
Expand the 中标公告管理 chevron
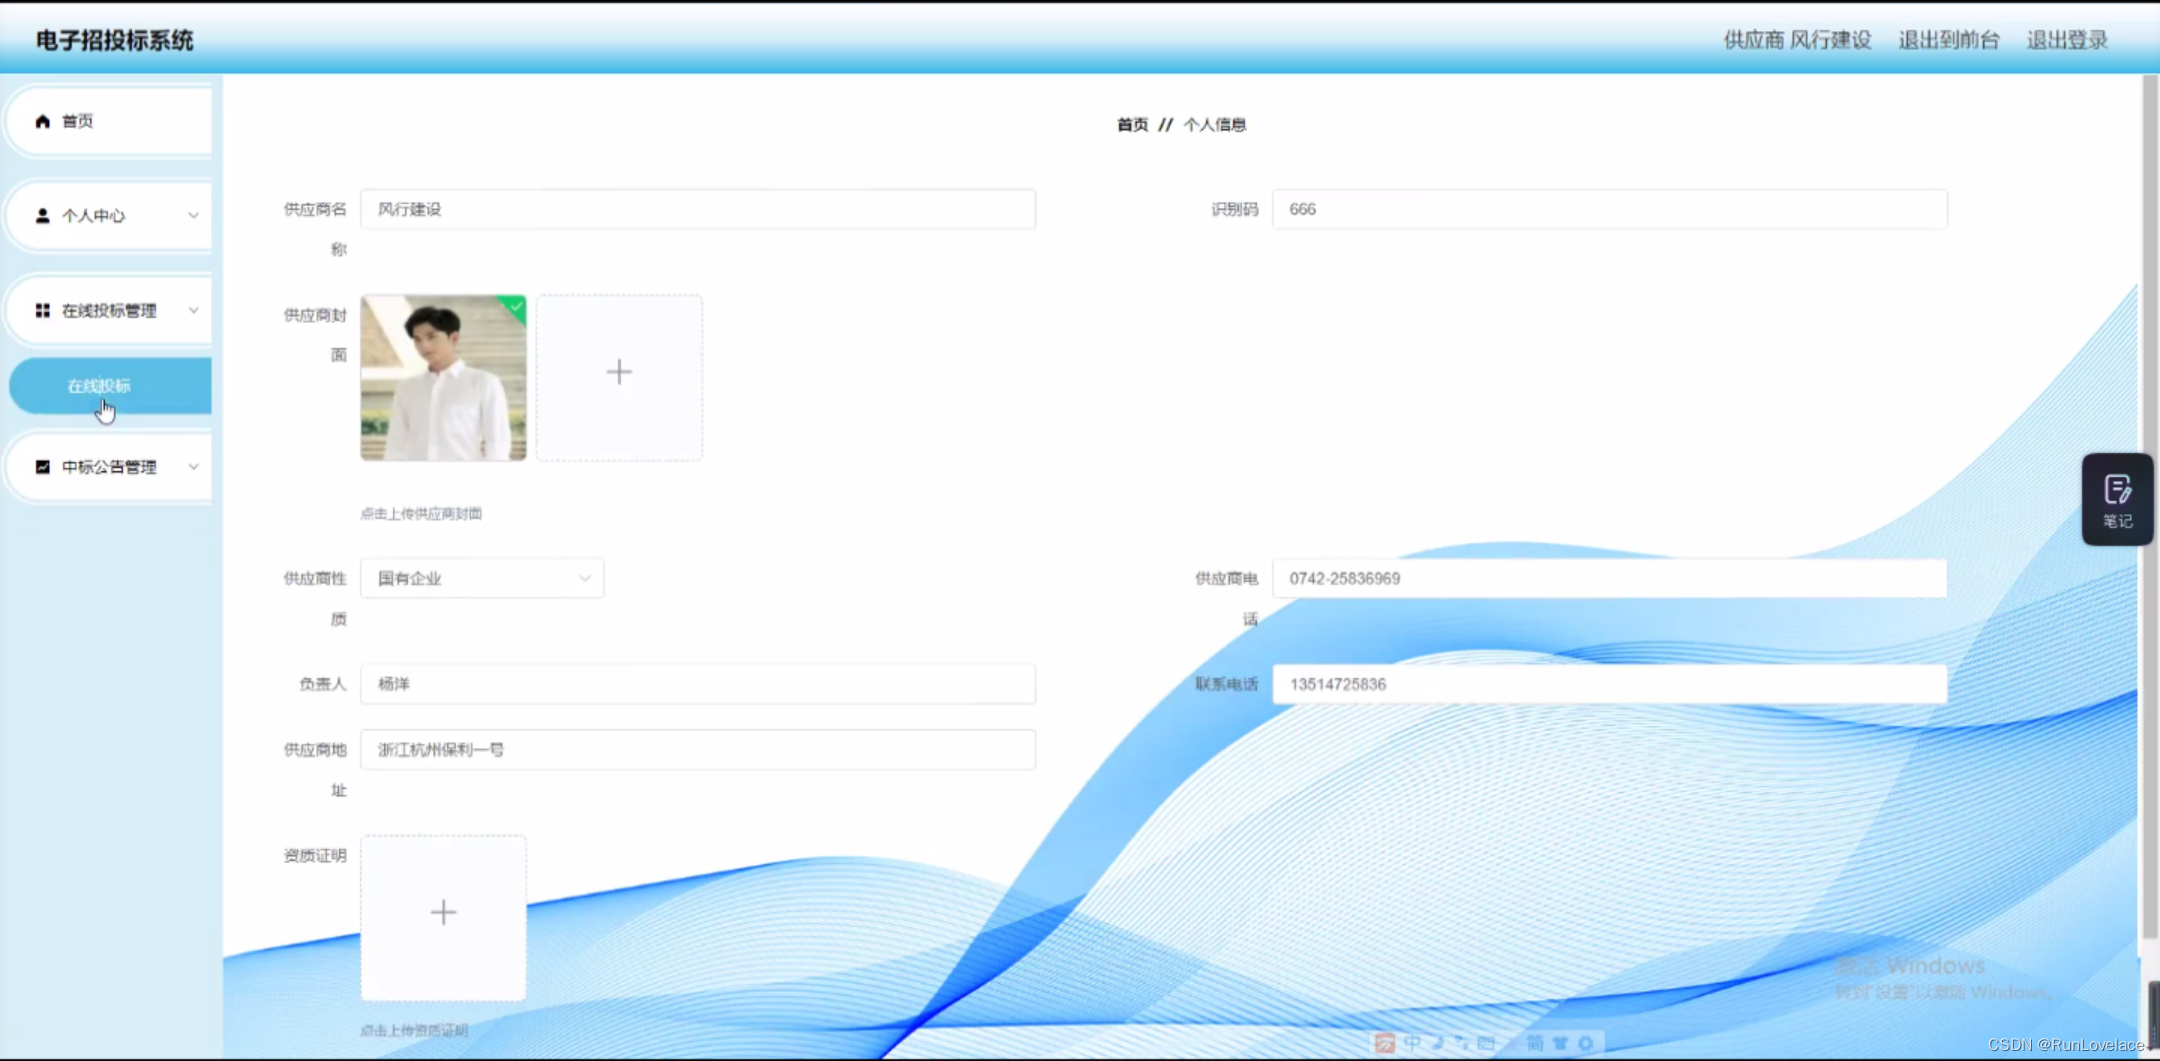pos(193,466)
